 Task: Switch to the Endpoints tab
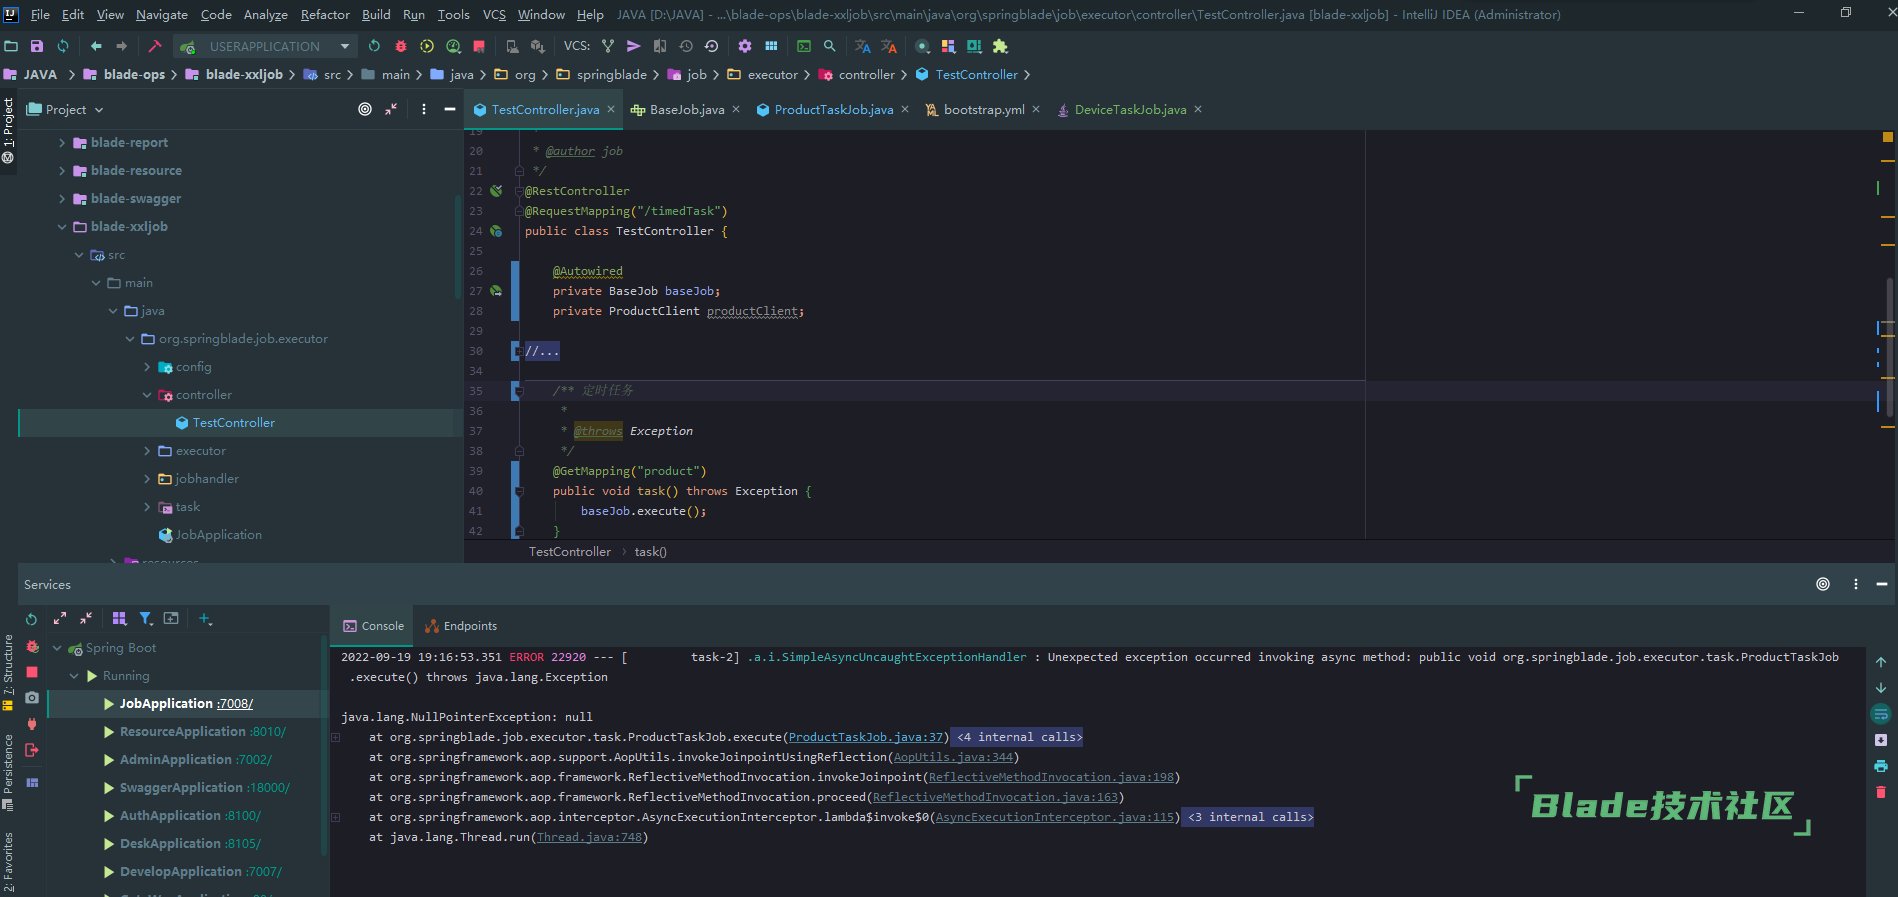pos(461,626)
